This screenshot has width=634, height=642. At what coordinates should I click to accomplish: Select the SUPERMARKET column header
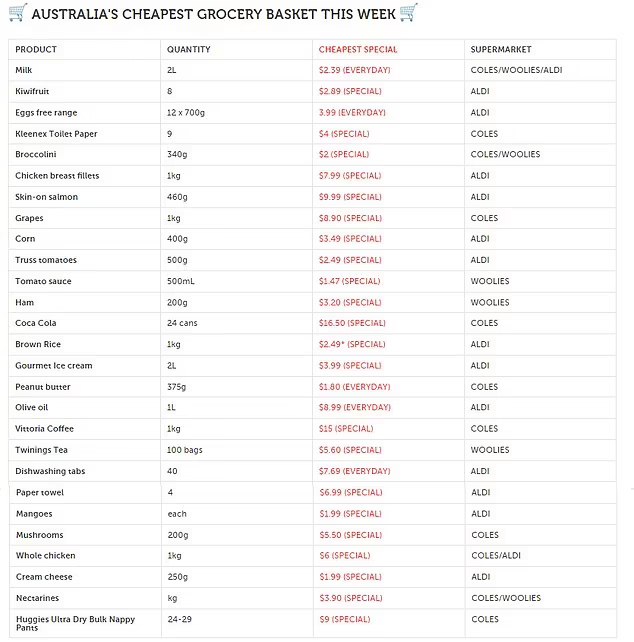[x=501, y=49]
